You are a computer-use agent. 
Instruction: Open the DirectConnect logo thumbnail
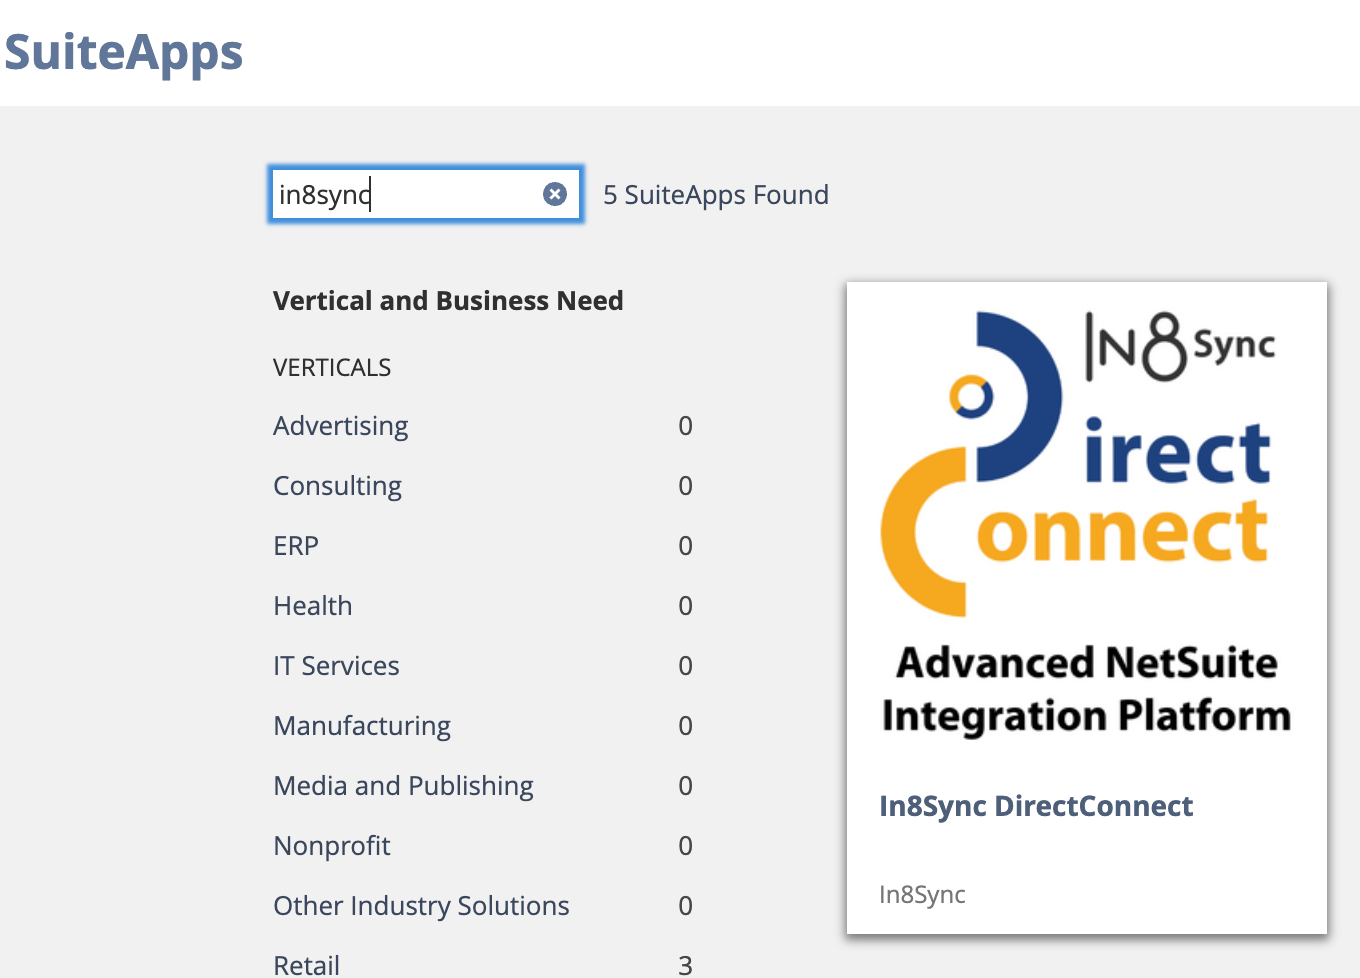point(1086,520)
